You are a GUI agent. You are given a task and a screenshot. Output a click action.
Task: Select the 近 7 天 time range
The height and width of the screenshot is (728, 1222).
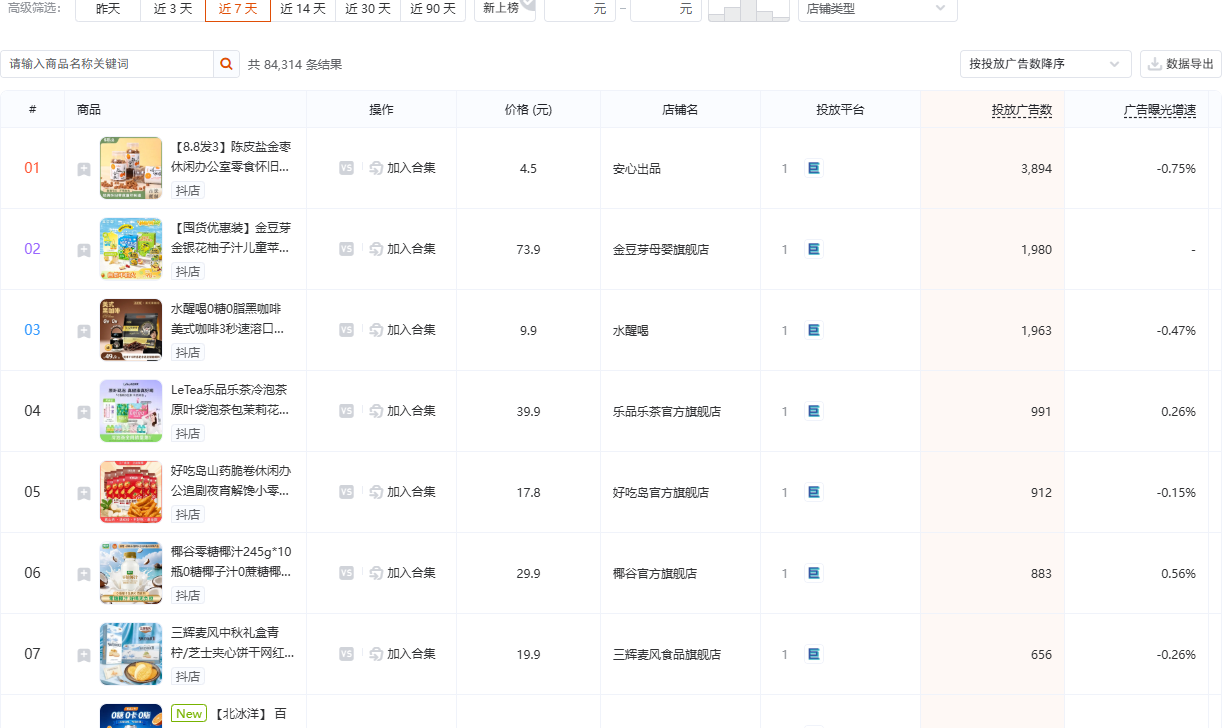pyautogui.click(x=238, y=8)
